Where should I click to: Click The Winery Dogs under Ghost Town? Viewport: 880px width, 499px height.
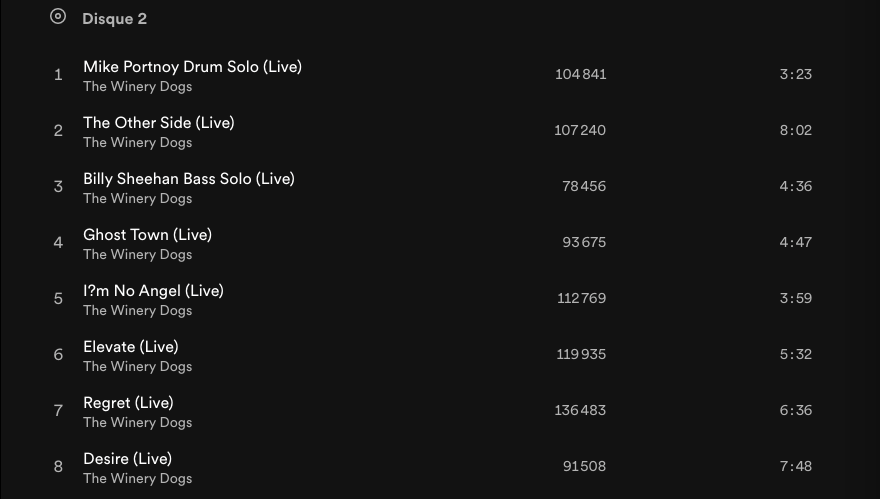pyautogui.click(x=137, y=255)
